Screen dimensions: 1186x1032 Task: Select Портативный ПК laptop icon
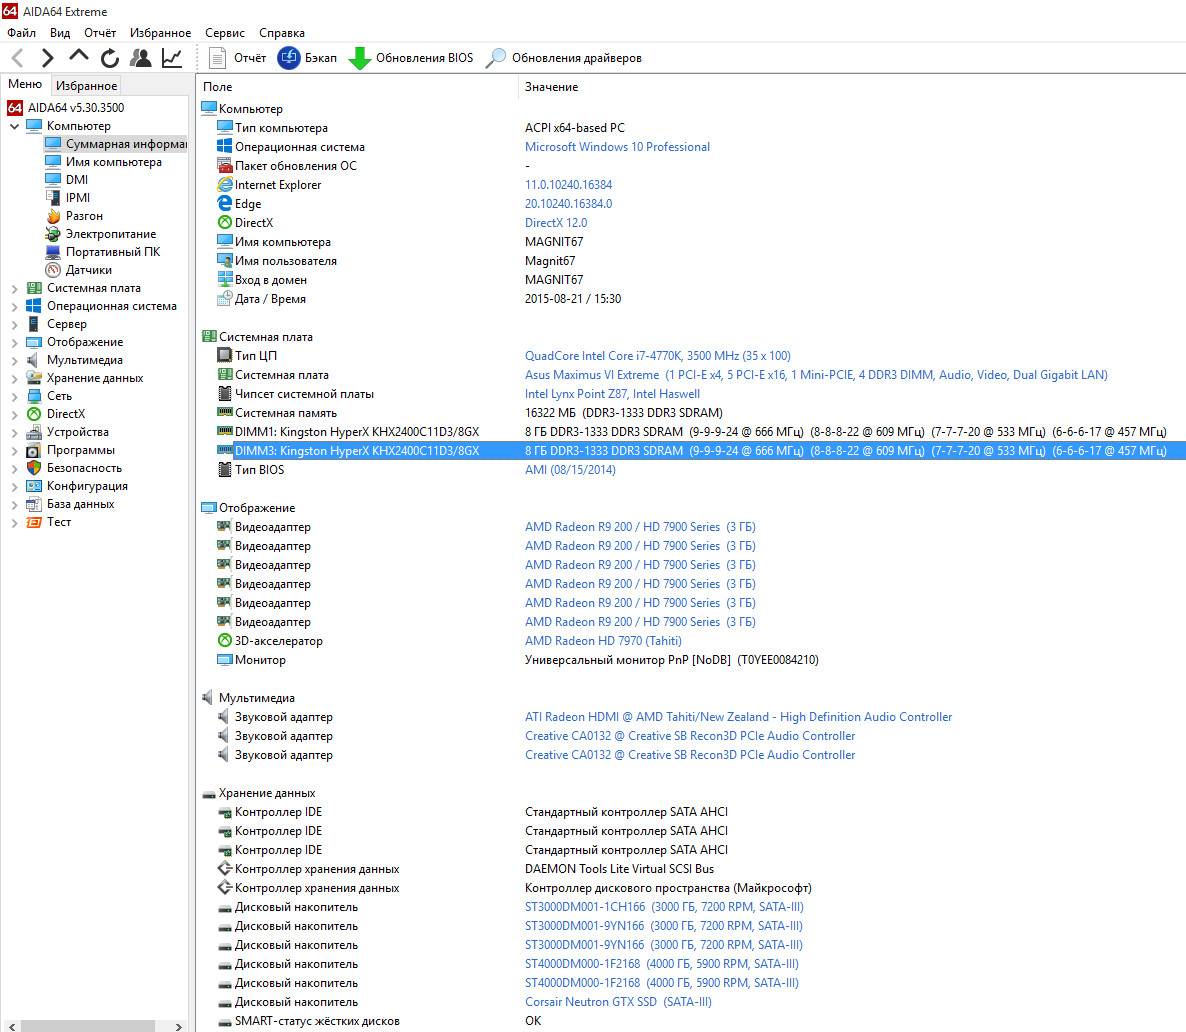coord(53,252)
